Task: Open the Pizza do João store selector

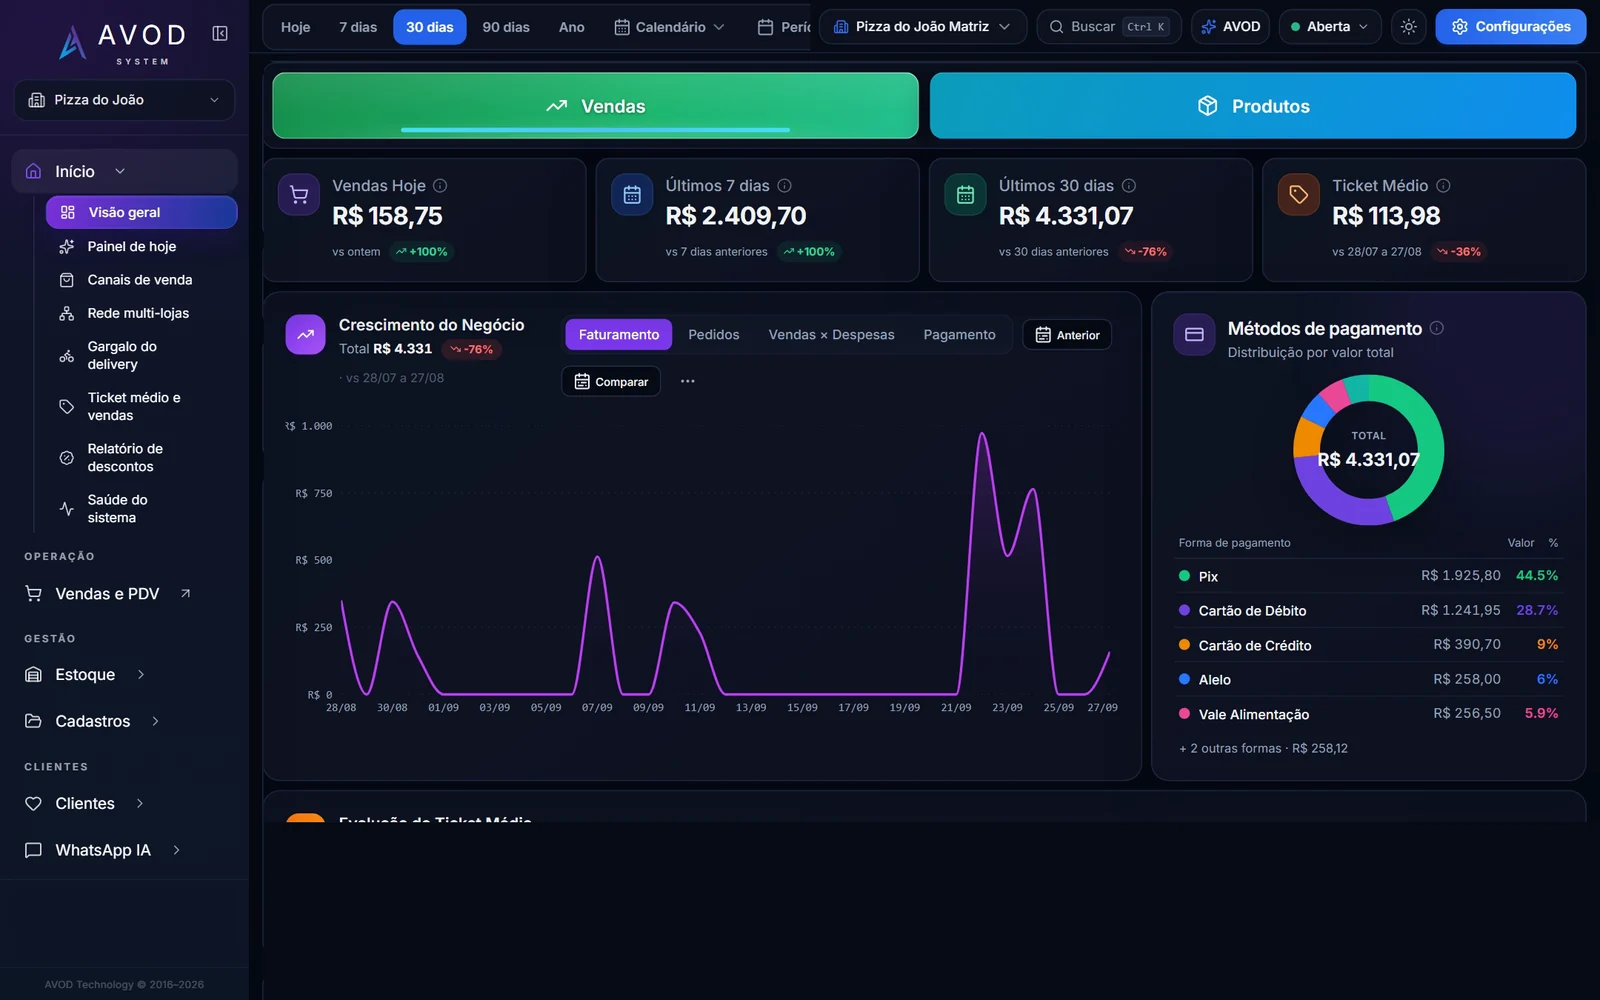Action: point(124,100)
